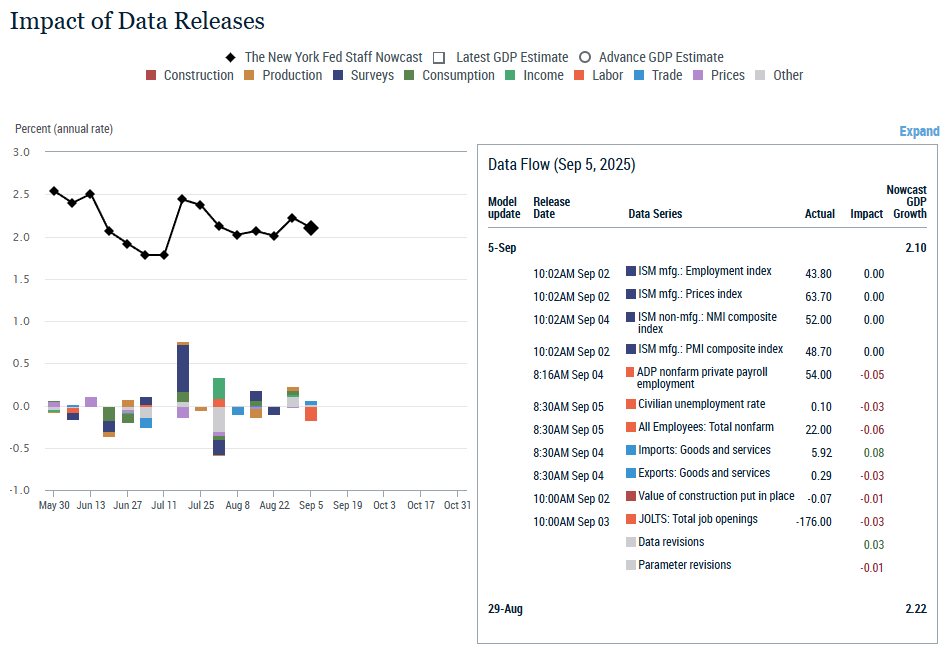Click the Other legend icon
Screen dimensions: 943x649
(761, 76)
